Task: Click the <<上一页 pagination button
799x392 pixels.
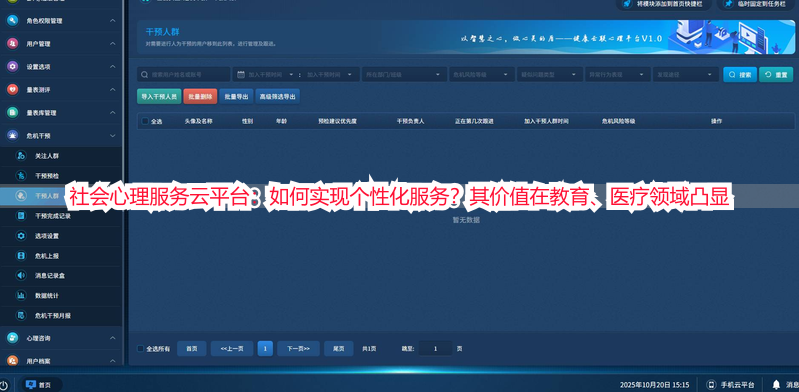Action: point(232,349)
